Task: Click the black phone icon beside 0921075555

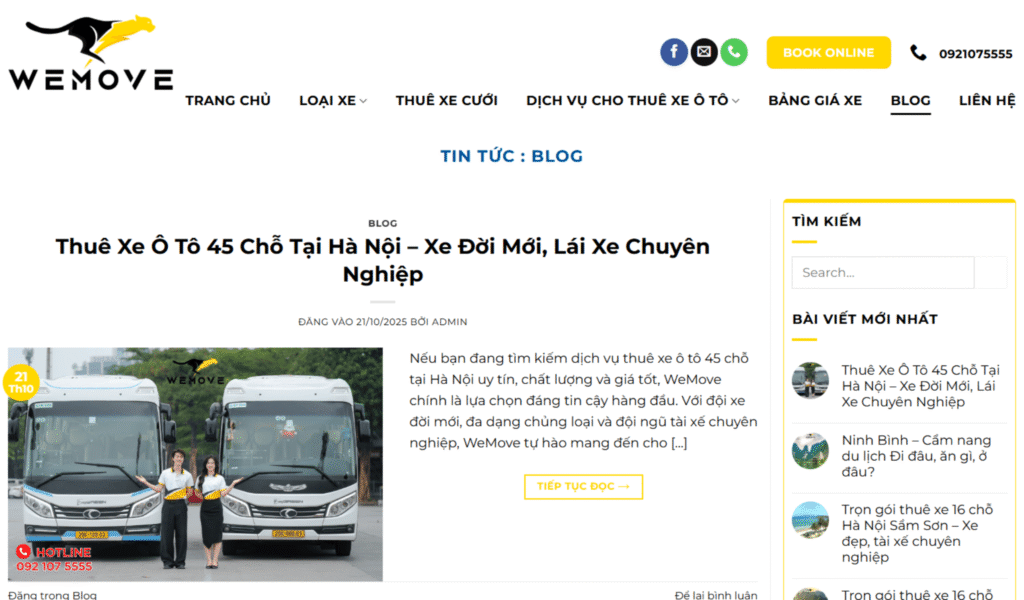Action: [x=918, y=53]
